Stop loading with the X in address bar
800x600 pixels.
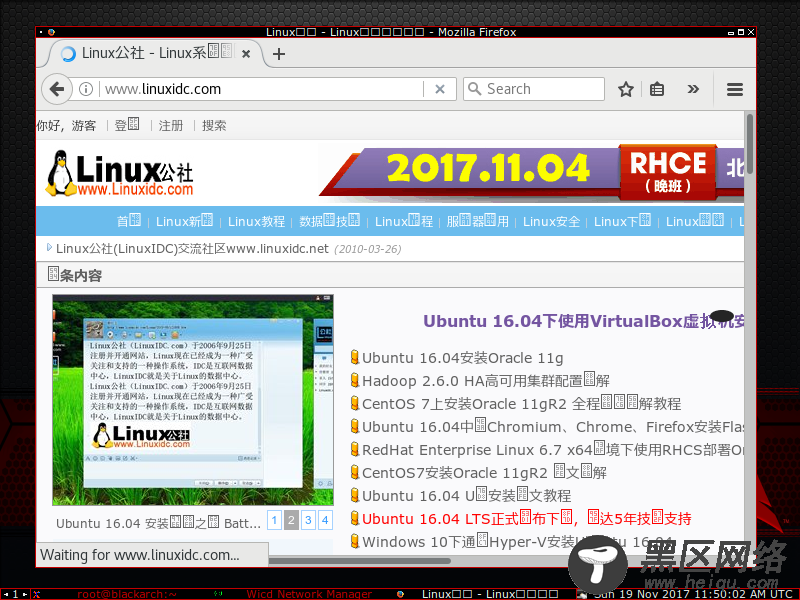coord(440,89)
